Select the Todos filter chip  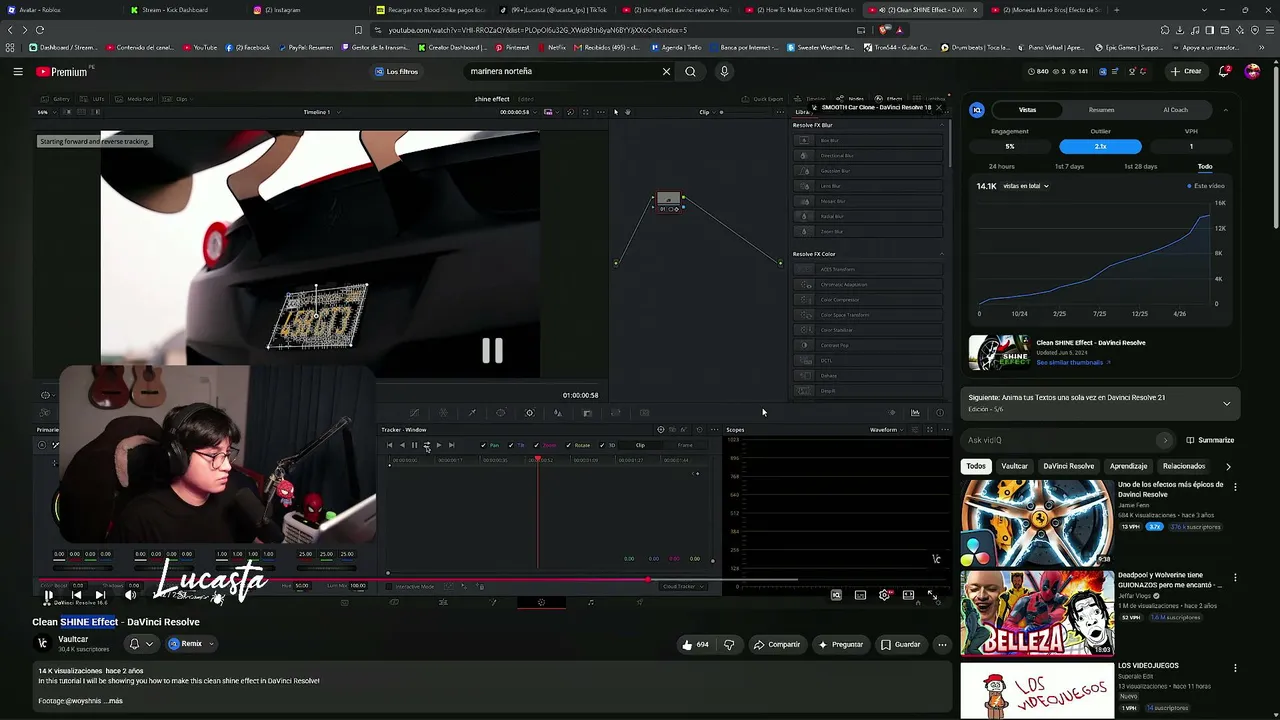tap(976, 466)
